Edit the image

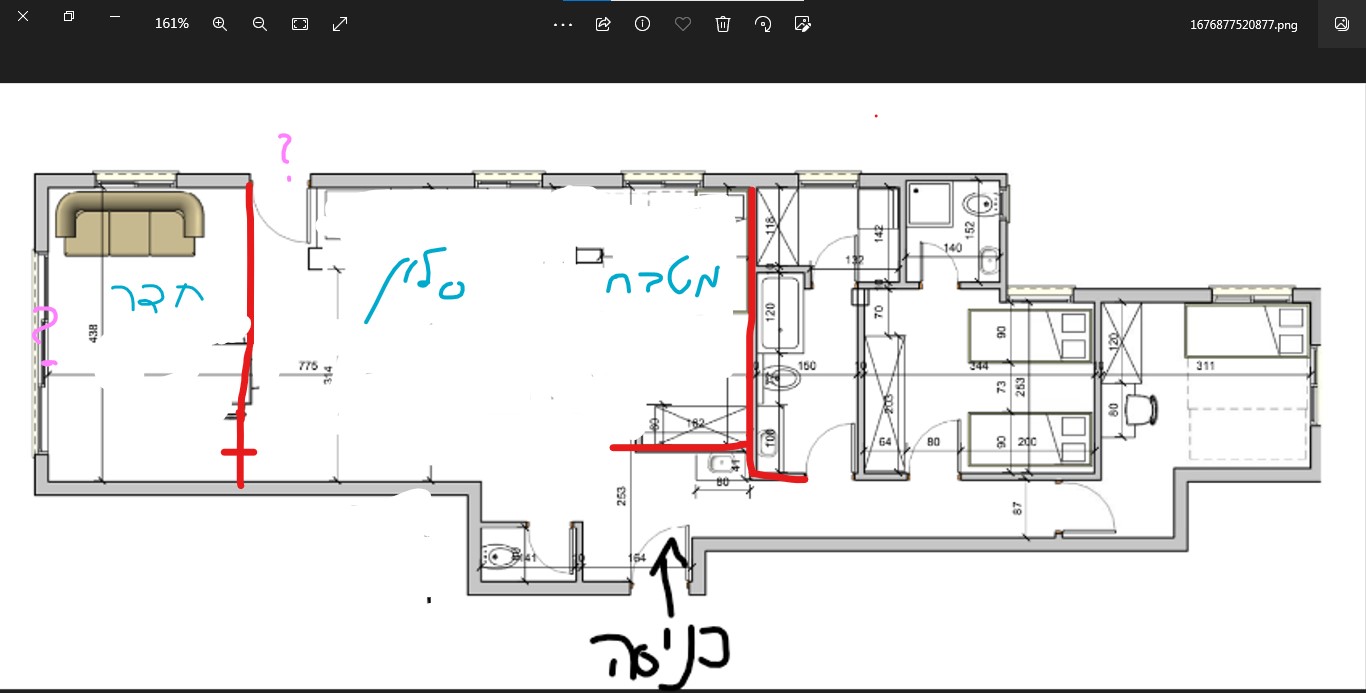click(802, 24)
